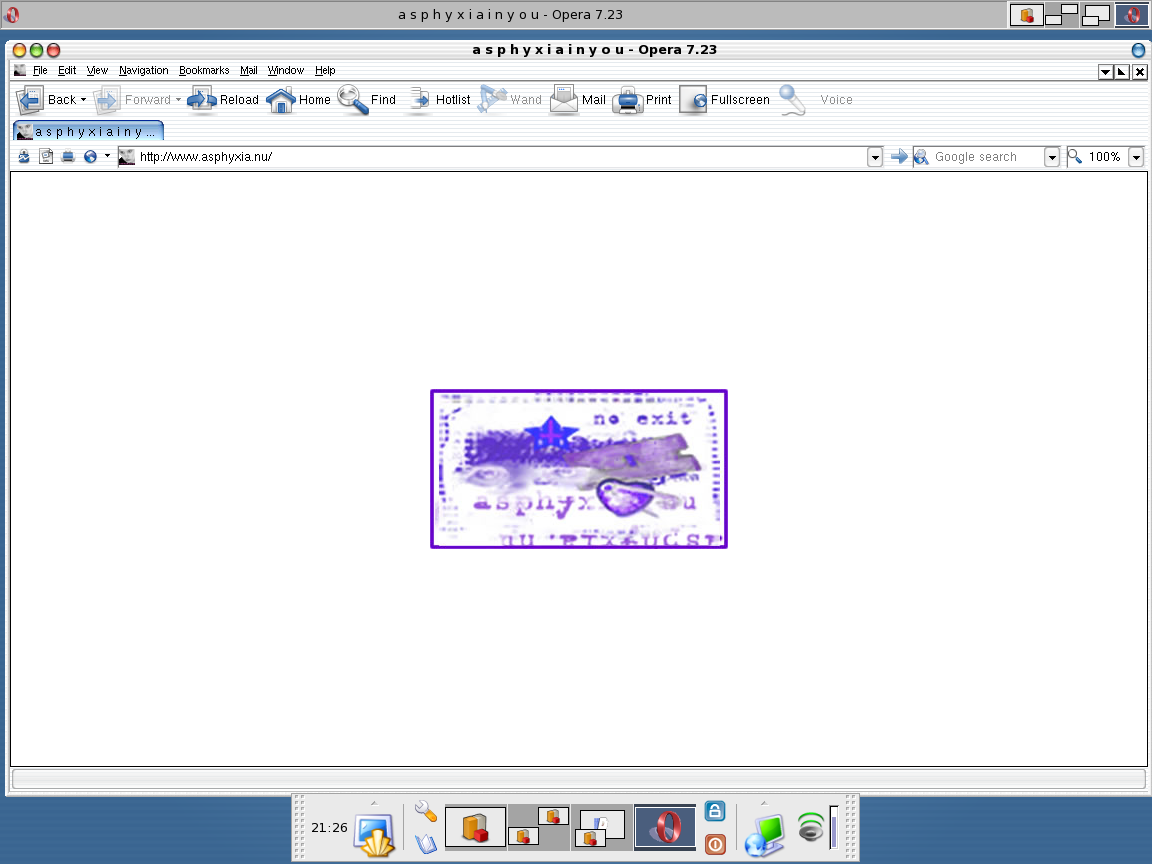1152x864 pixels.
Task: Click the yellow window light button
Action: pos(20,50)
